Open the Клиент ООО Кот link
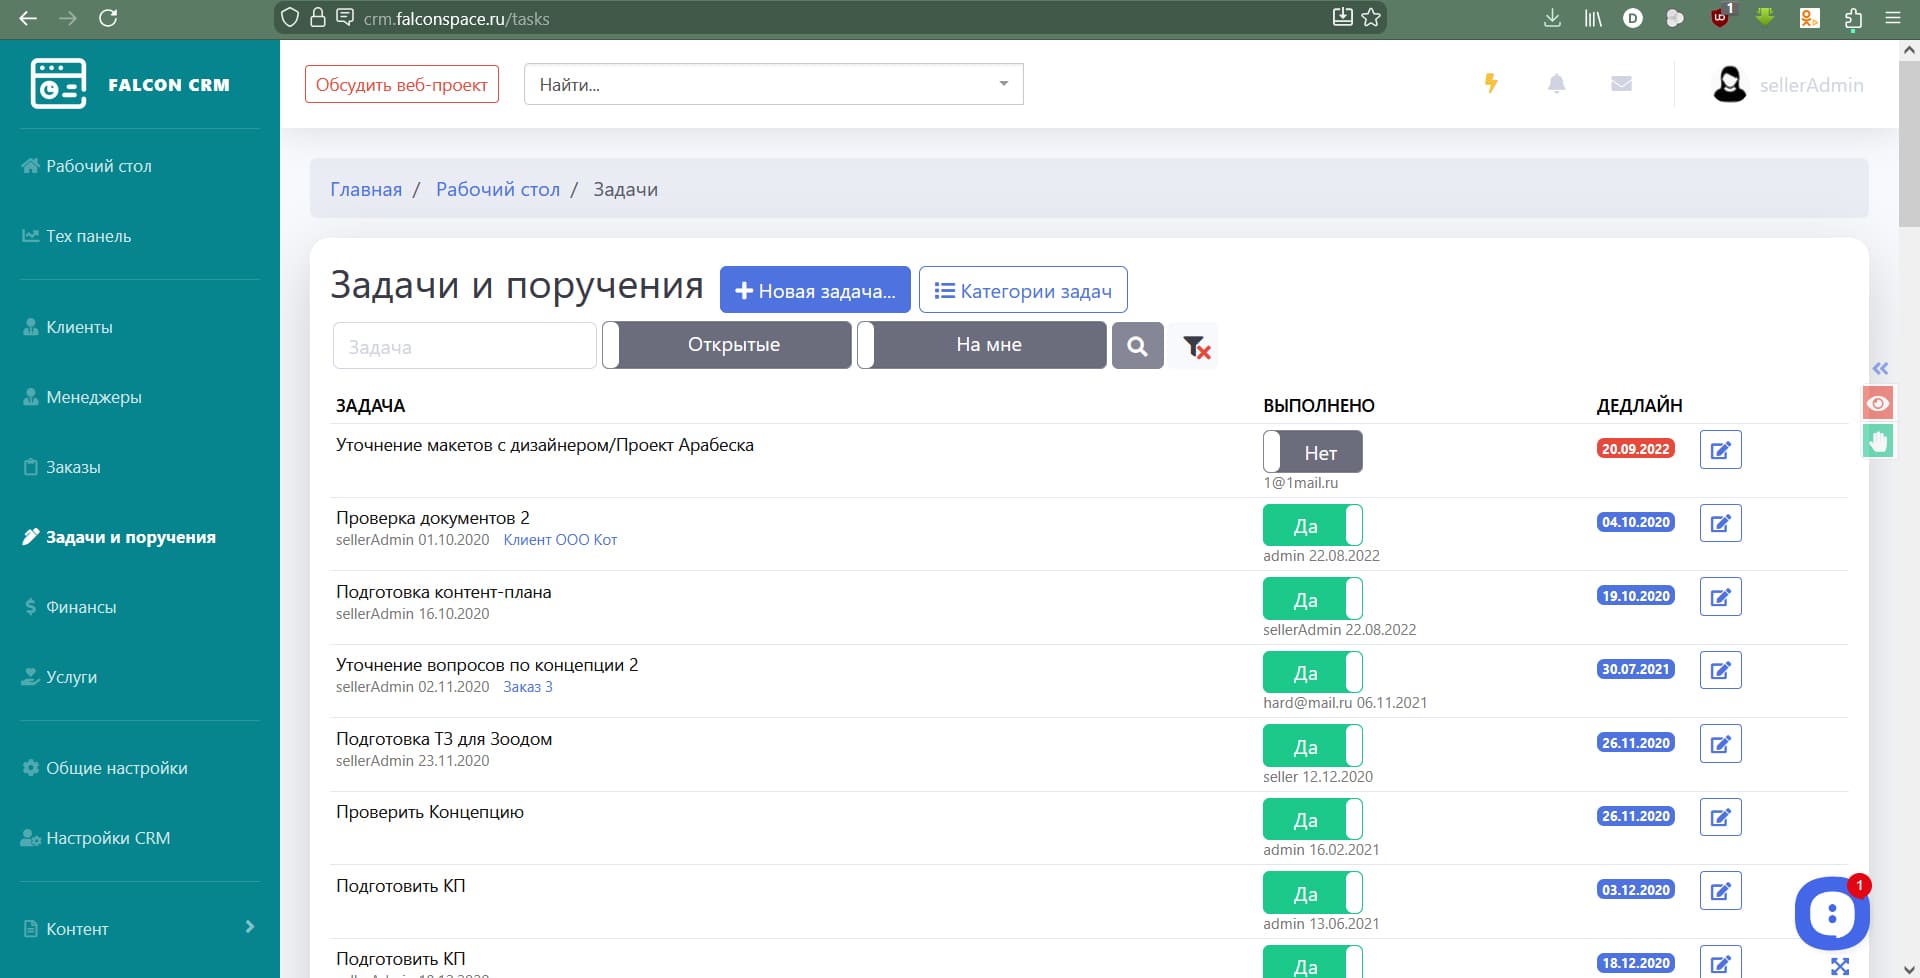The width and height of the screenshot is (1920, 978). [x=560, y=540]
